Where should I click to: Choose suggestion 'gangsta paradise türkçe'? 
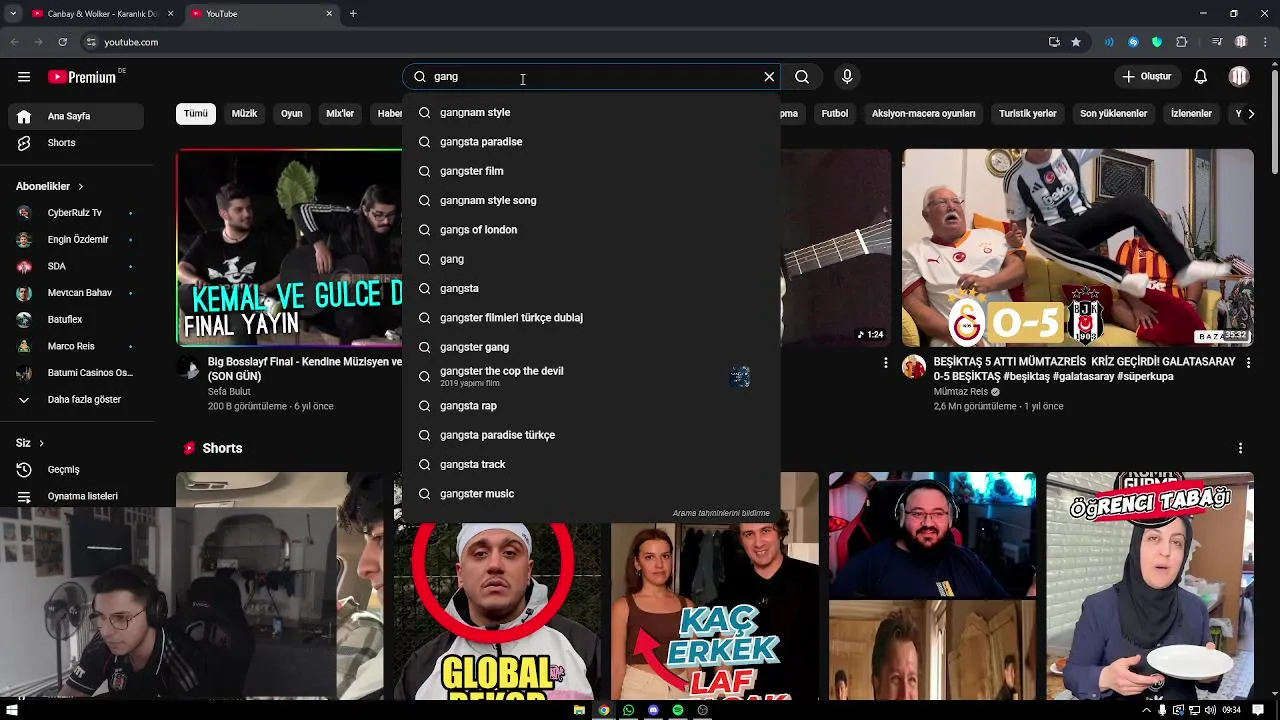[x=591, y=435]
